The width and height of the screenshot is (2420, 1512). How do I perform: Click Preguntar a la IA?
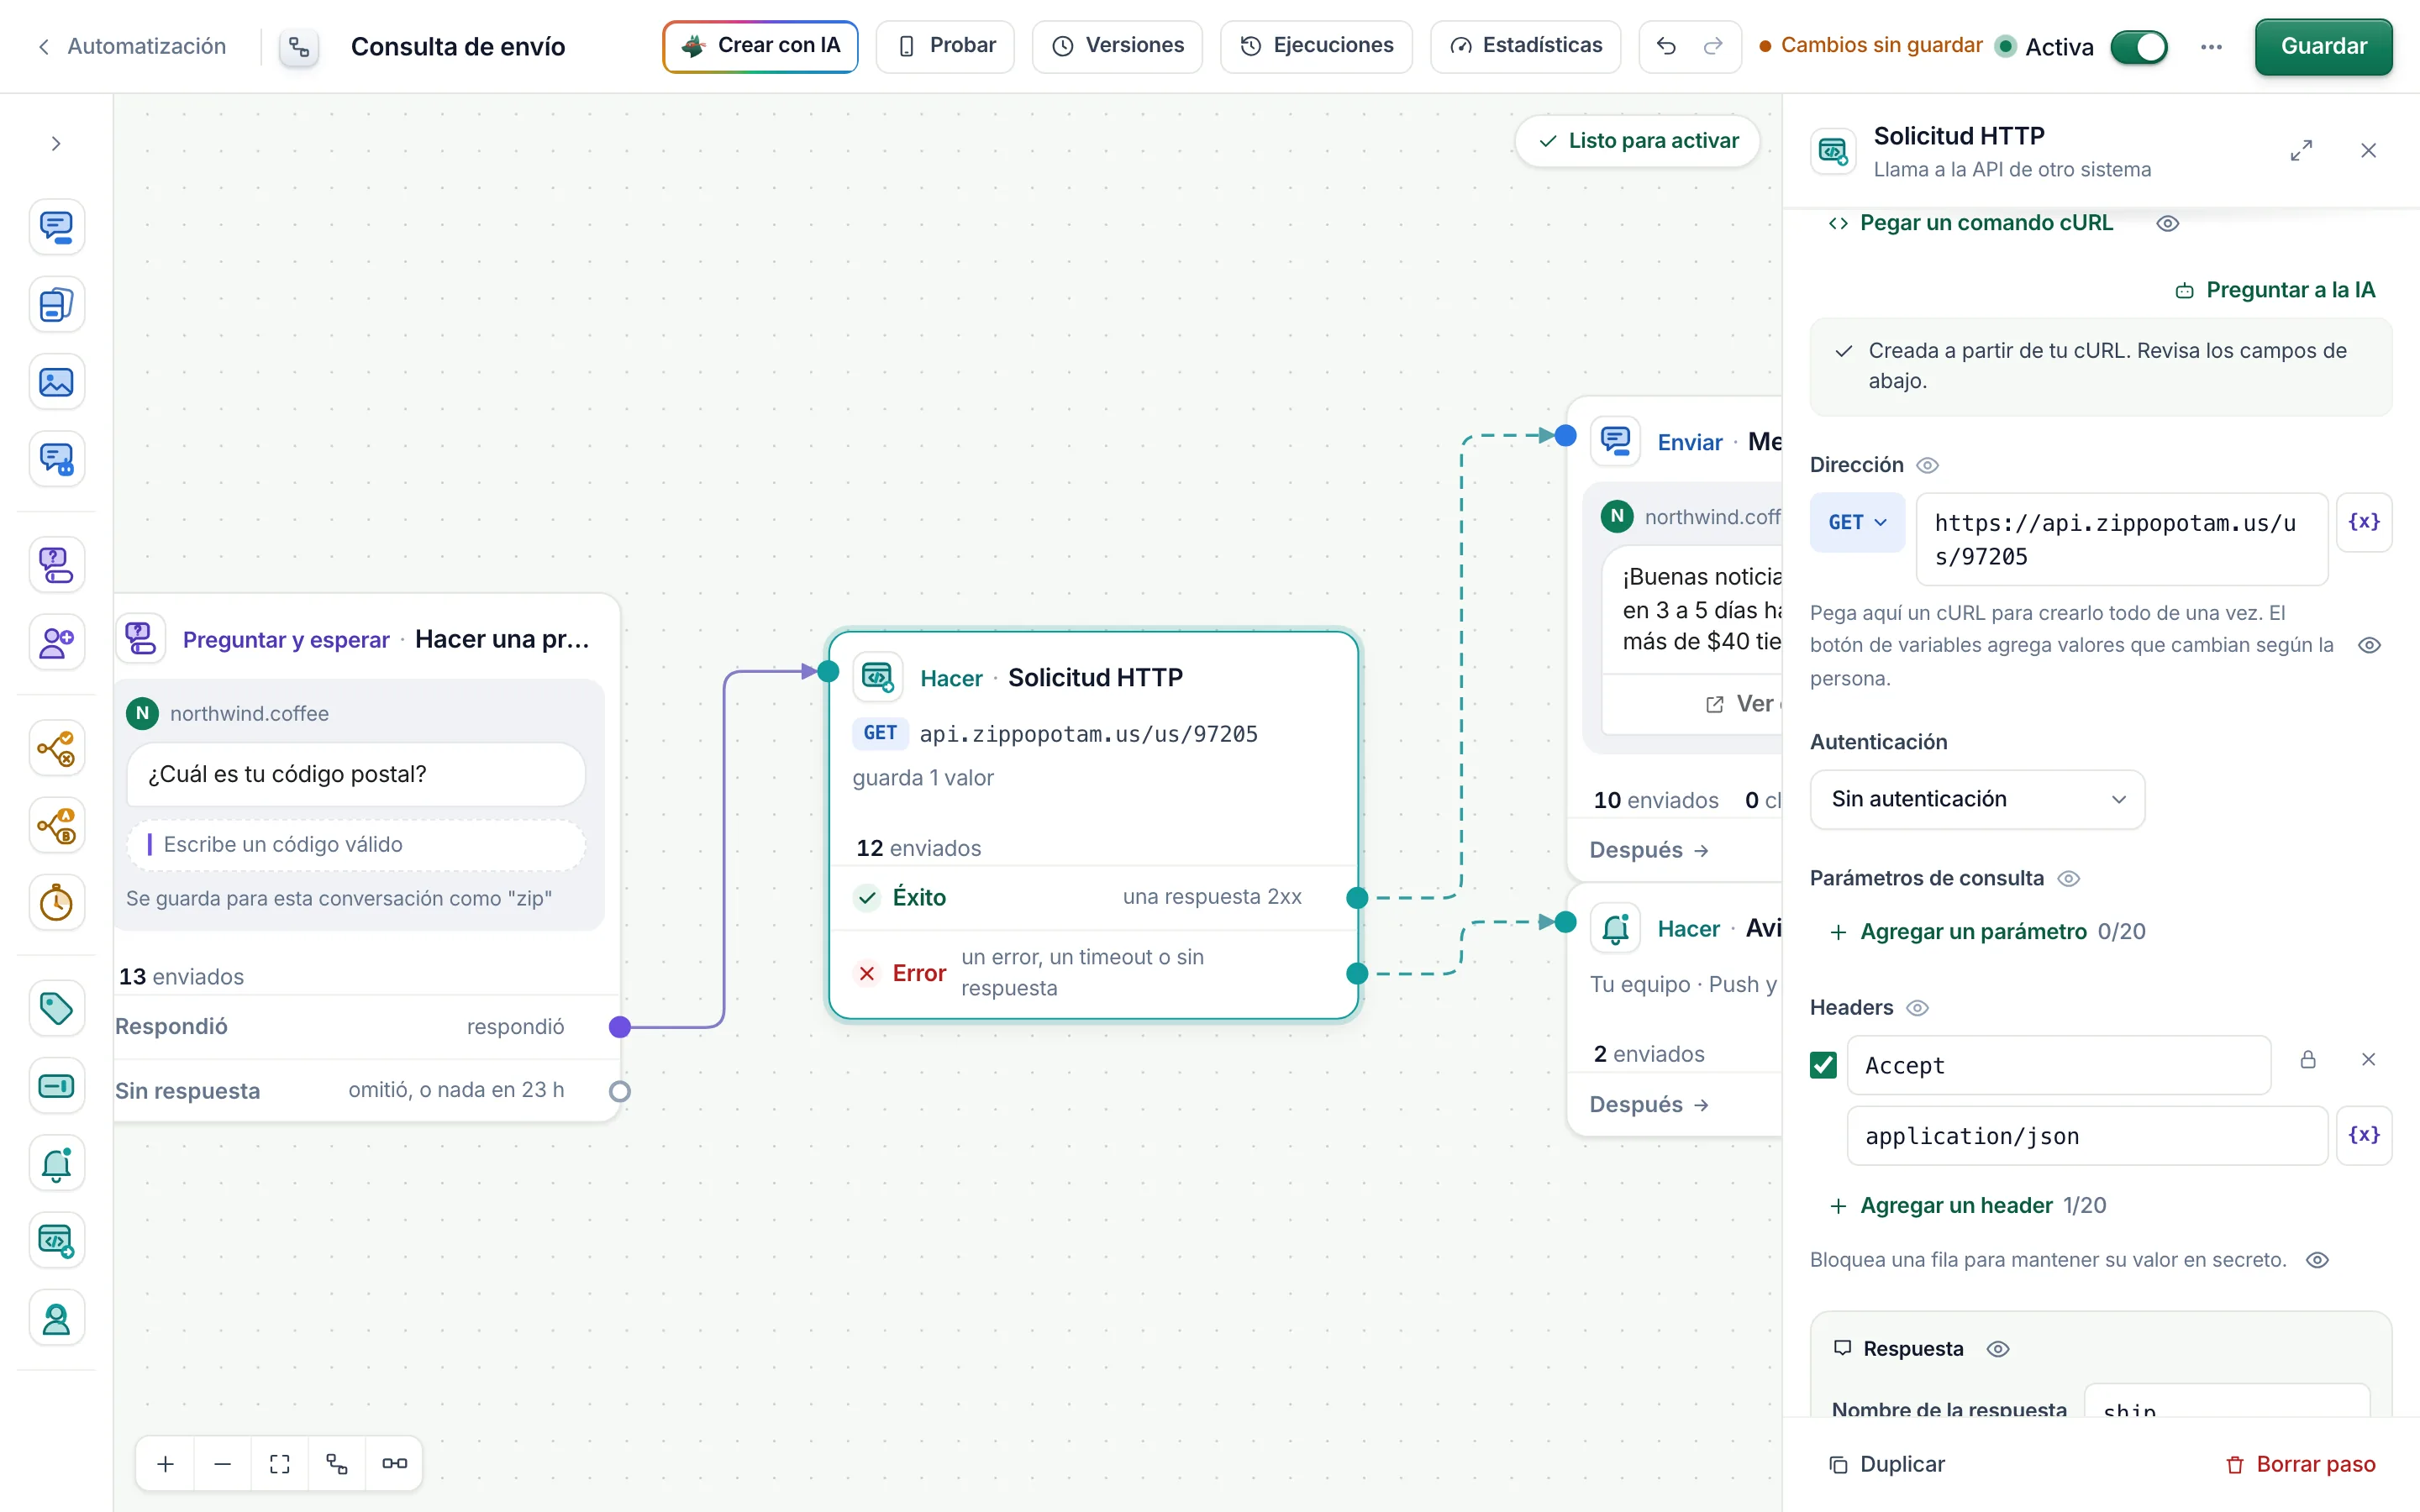click(2274, 290)
